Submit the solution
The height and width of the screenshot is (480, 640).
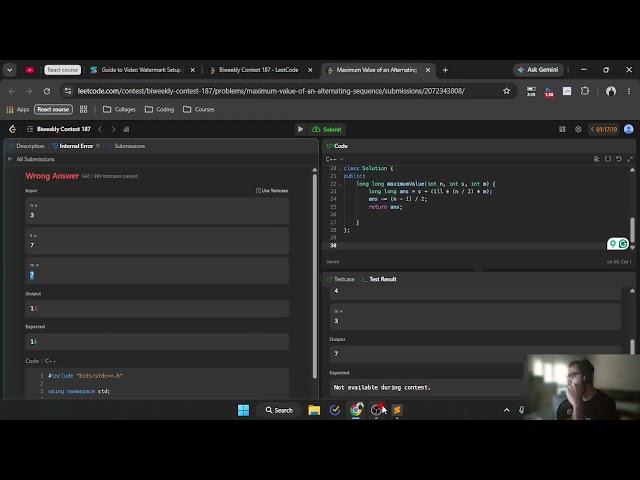point(327,129)
